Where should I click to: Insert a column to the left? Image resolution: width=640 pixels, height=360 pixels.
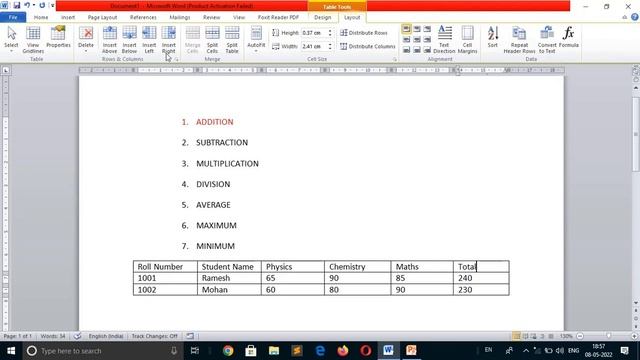point(149,39)
